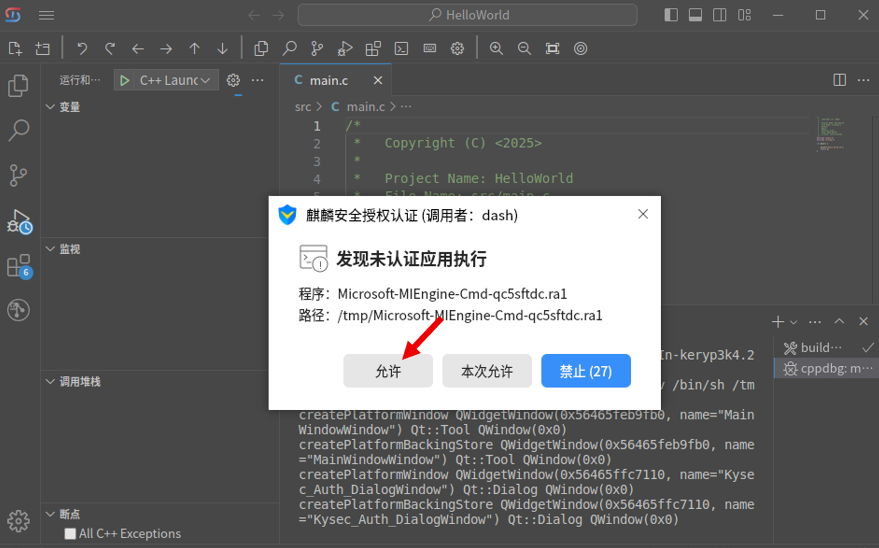
Task: Open the explorer files toolbar icon
Action: pyautogui.click(x=261, y=49)
